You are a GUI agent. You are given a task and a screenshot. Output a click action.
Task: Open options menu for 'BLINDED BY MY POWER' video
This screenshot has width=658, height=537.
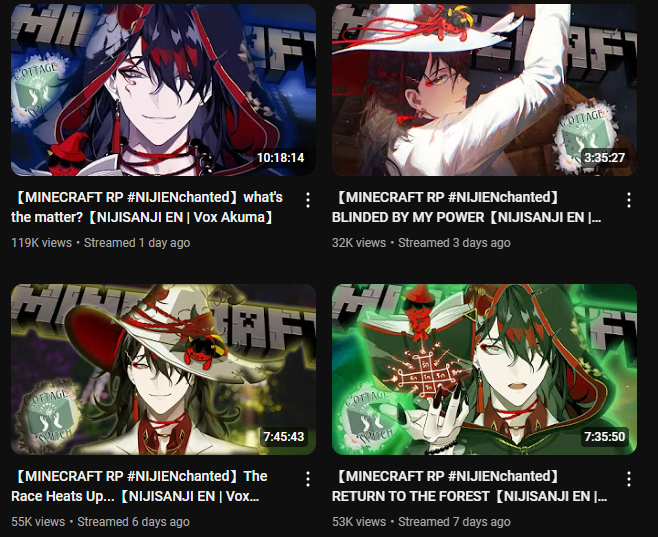tap(629, 200)
